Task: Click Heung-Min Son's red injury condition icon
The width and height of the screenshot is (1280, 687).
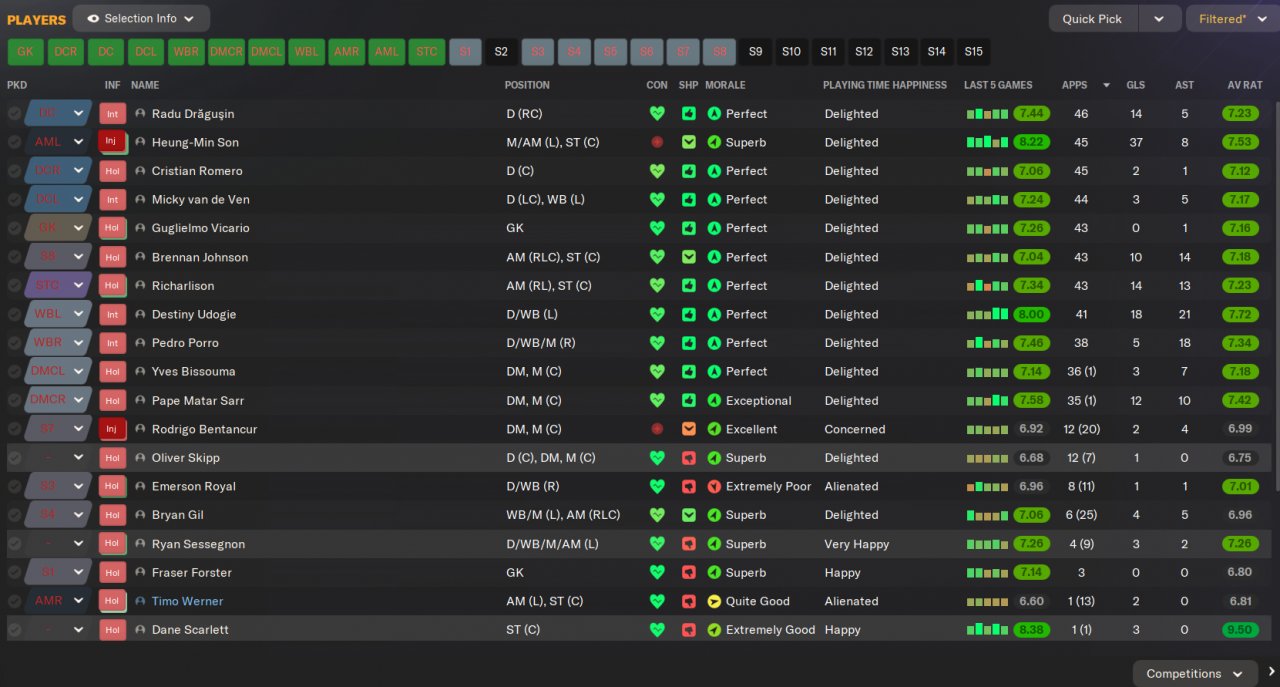Action: tap(657, 142)
